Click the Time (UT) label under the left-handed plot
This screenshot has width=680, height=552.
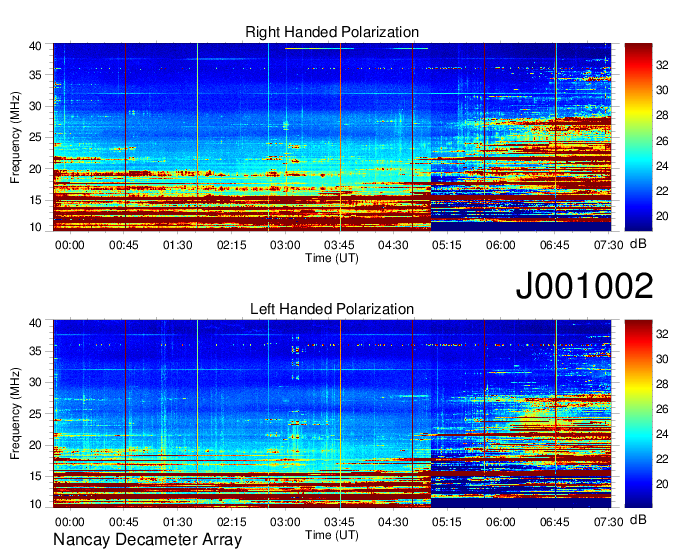click(x=332, y=535)
